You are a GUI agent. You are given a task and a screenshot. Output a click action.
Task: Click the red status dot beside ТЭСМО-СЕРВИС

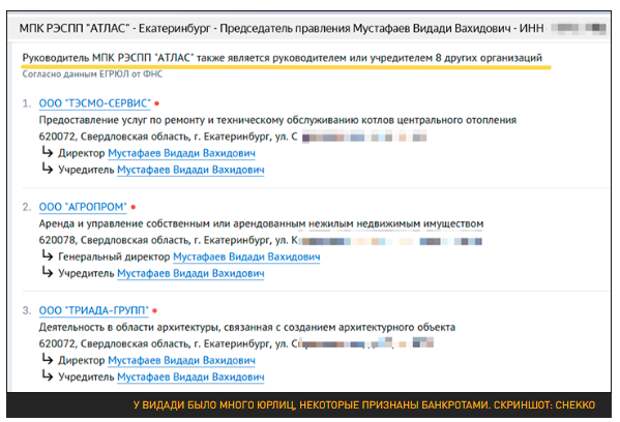tap(158, 103)
